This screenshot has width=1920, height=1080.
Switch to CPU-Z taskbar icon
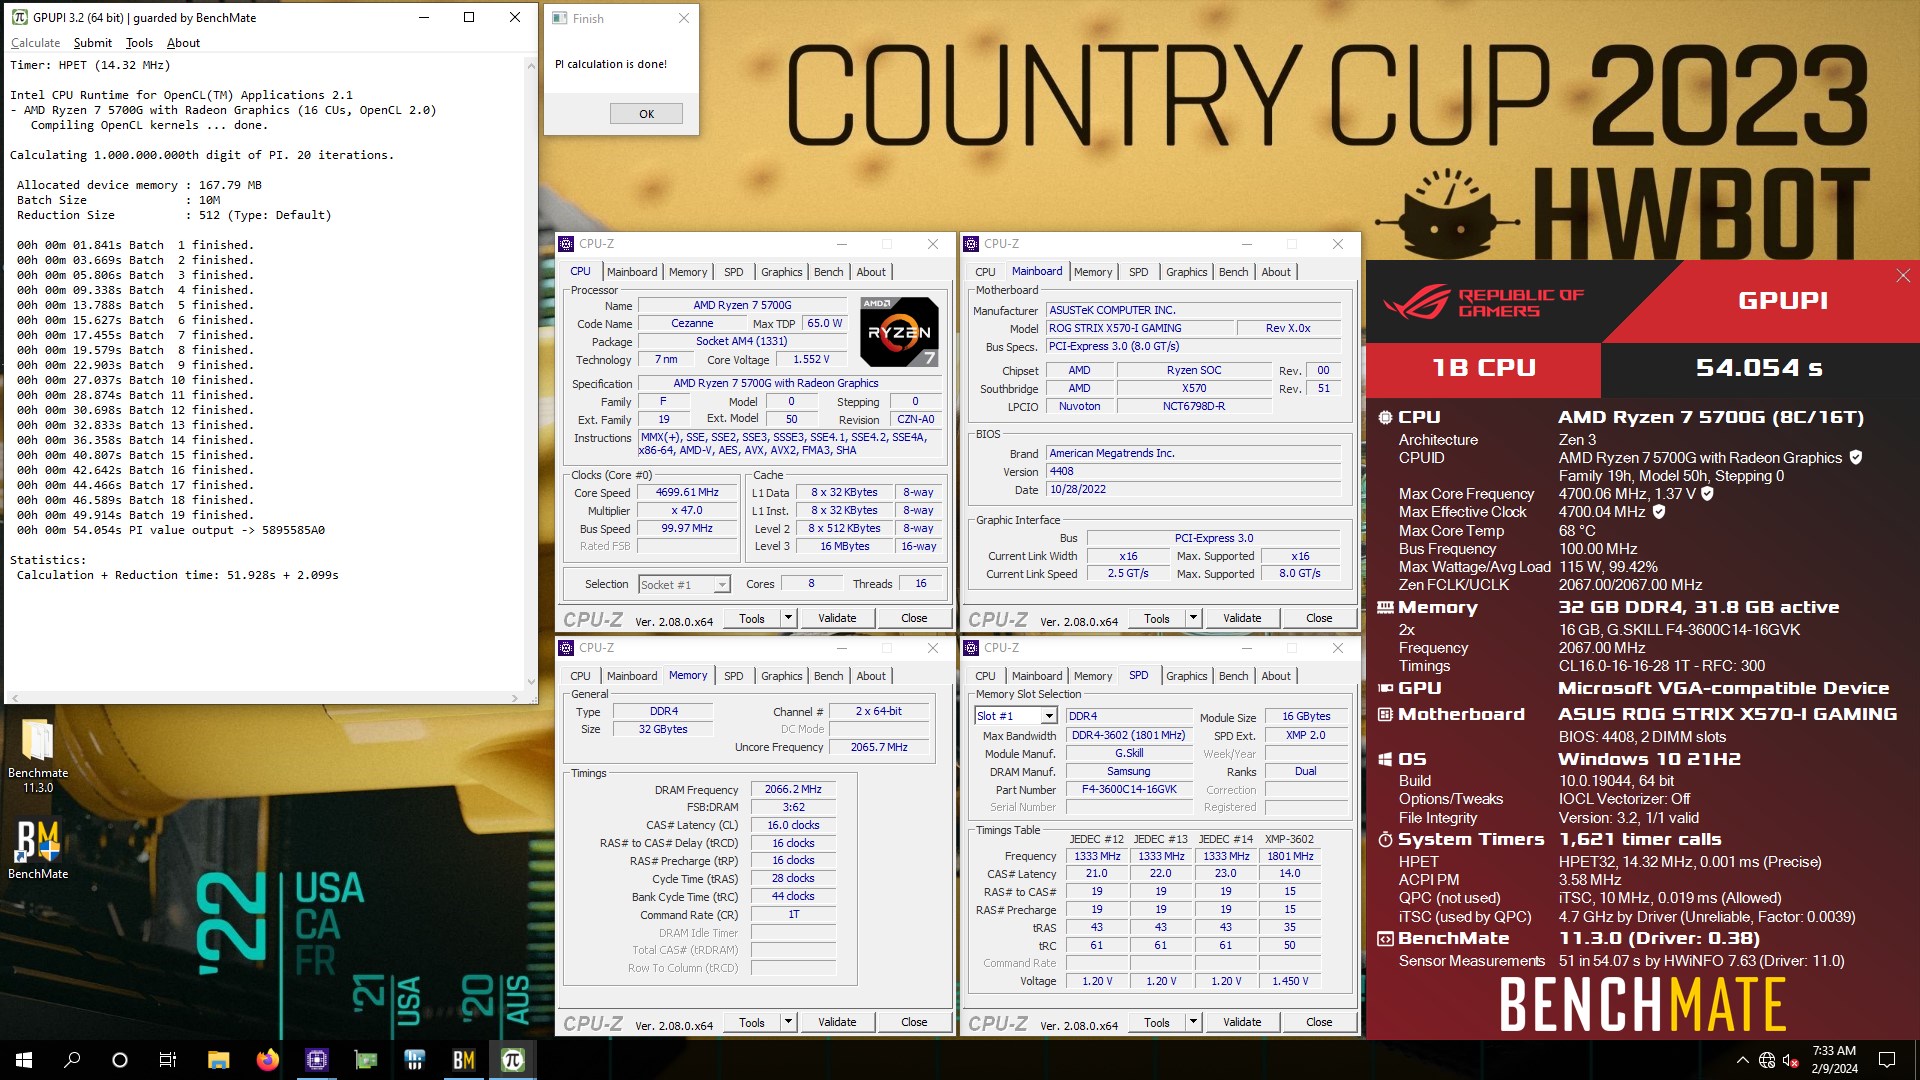pyautogui.click(x=316, y=1060)
